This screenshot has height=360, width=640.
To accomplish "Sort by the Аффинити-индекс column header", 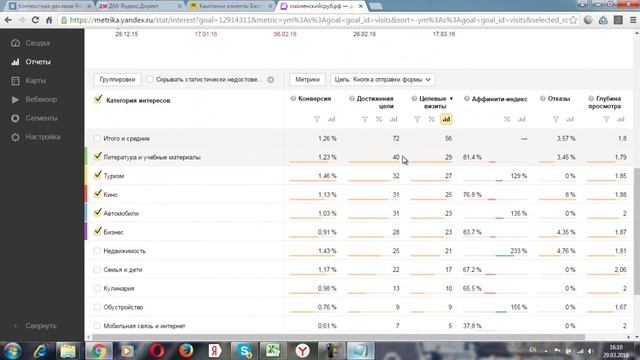I will pyautogui.click(x=499, y=99).
